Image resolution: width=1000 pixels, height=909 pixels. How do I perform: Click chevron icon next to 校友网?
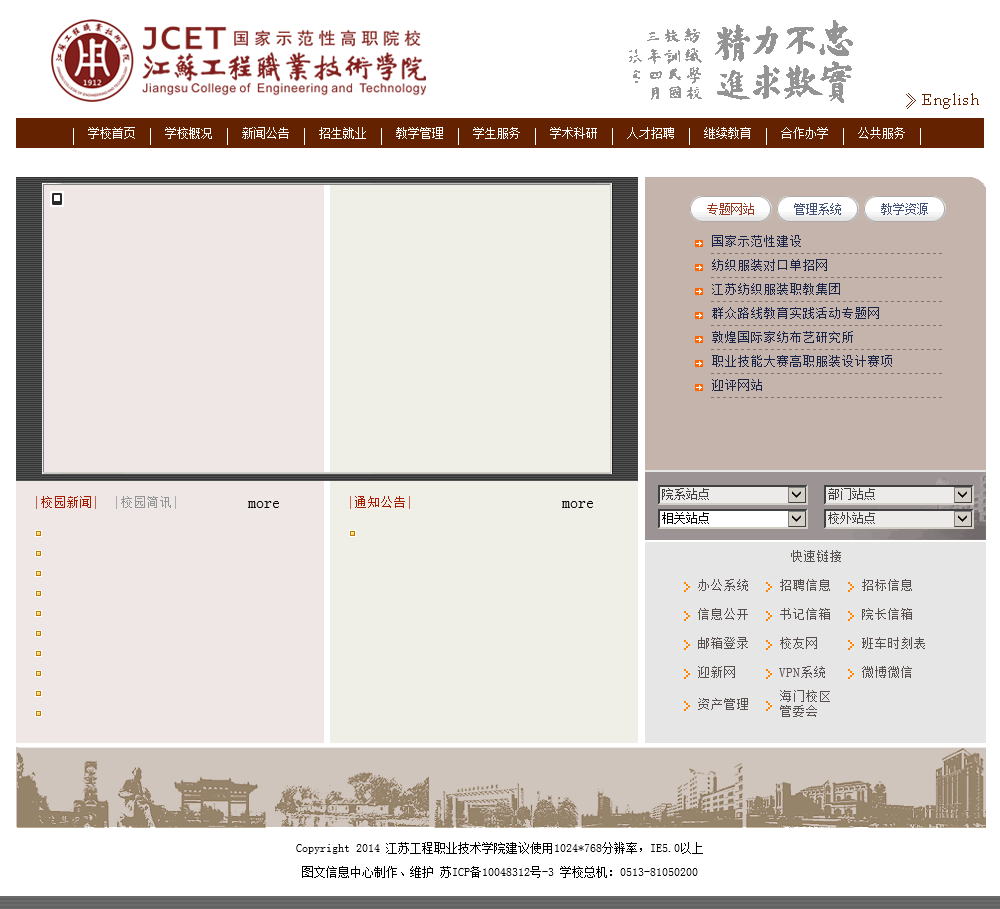[768, 645]
